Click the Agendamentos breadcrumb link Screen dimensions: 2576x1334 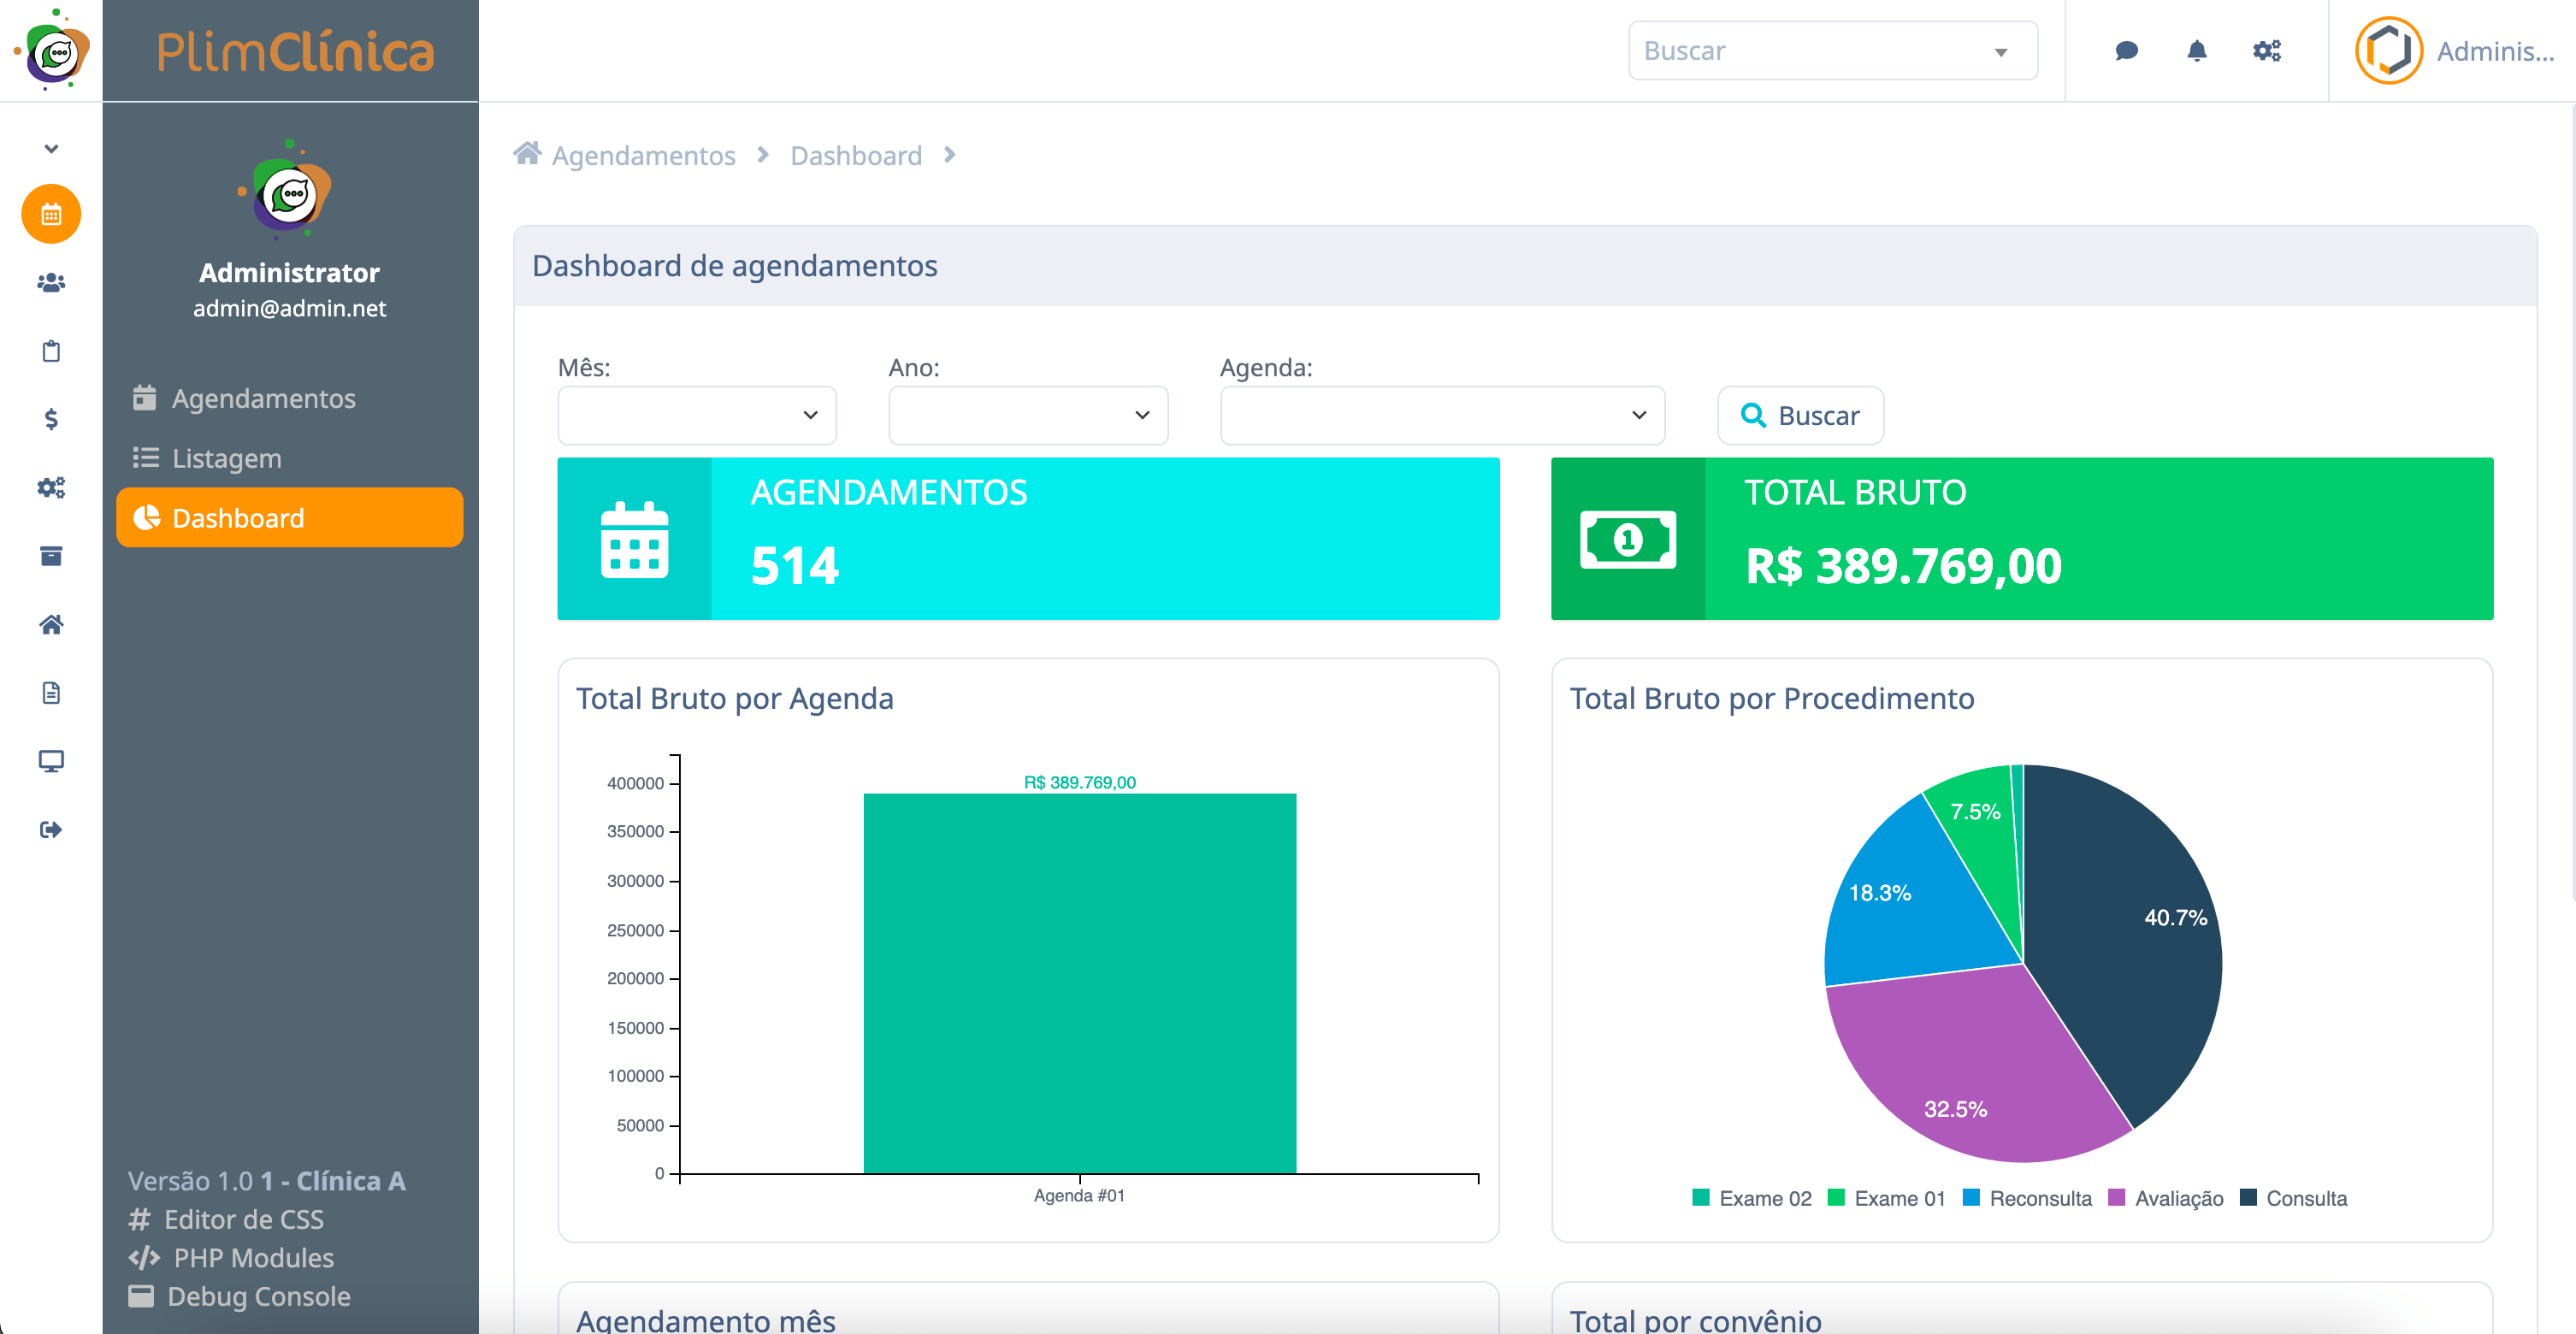(x=643, y=156)
